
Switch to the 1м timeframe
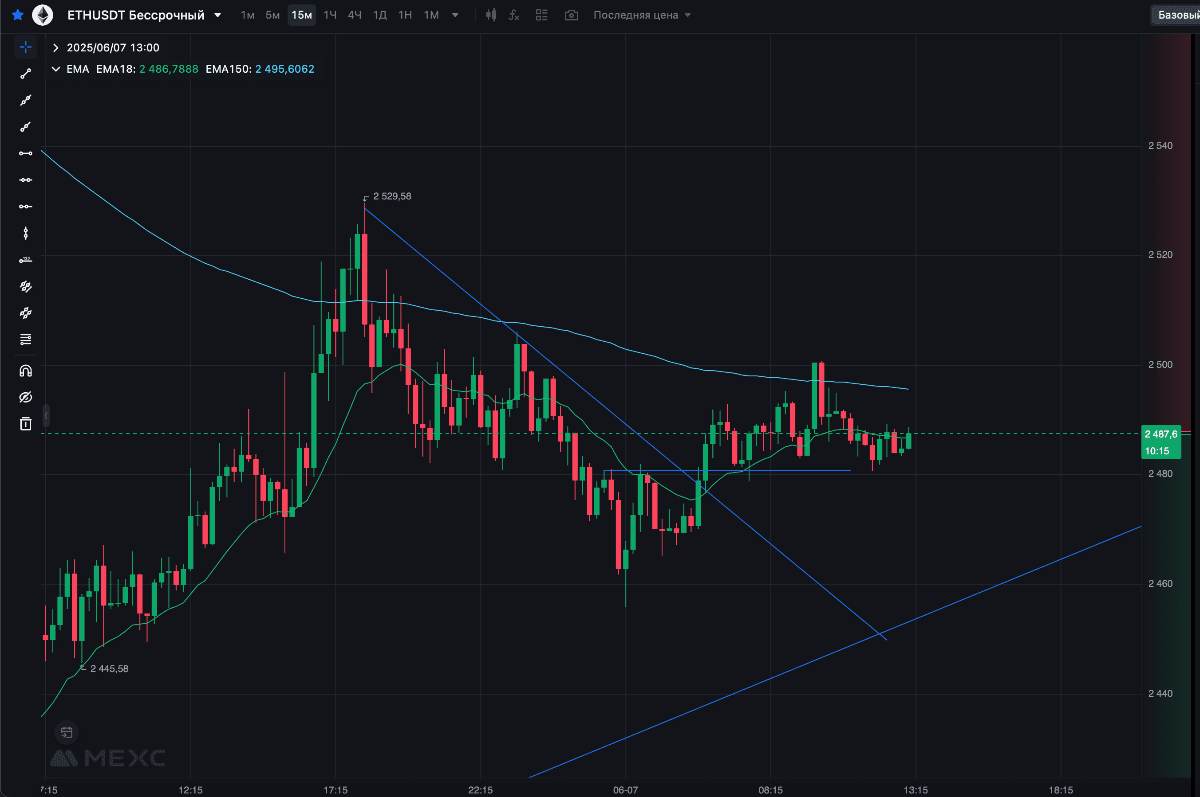click(x=248, y=15)
